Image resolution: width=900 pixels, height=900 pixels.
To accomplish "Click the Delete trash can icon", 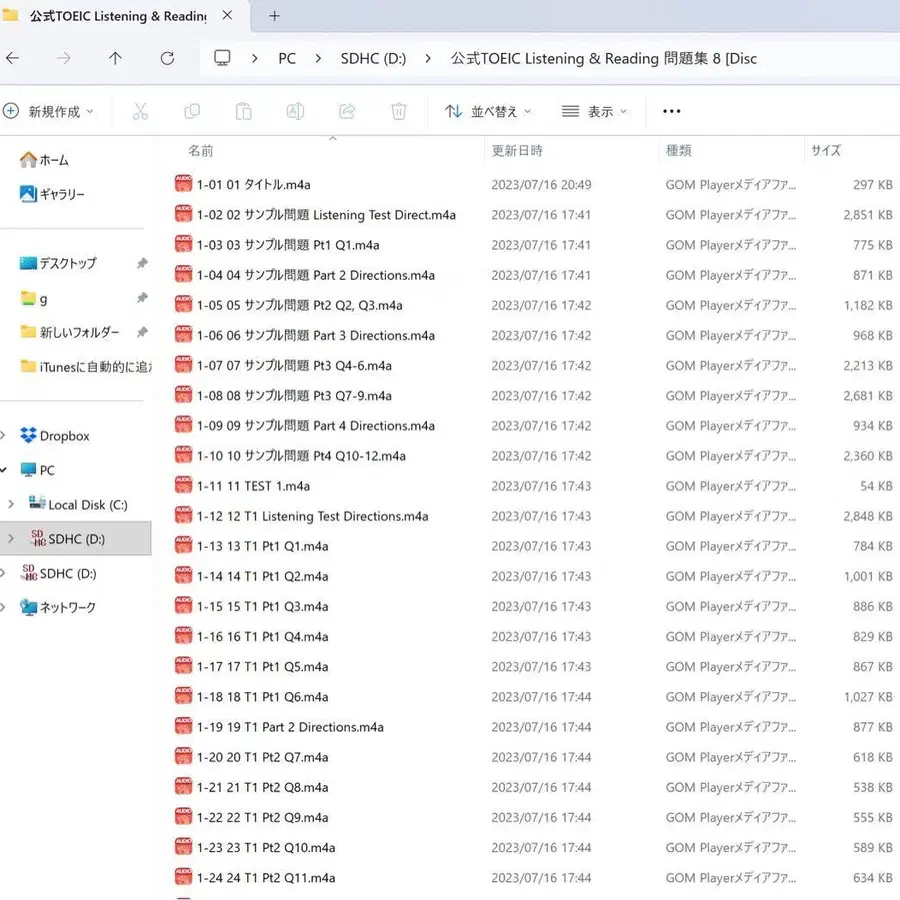I will [398, 112].
